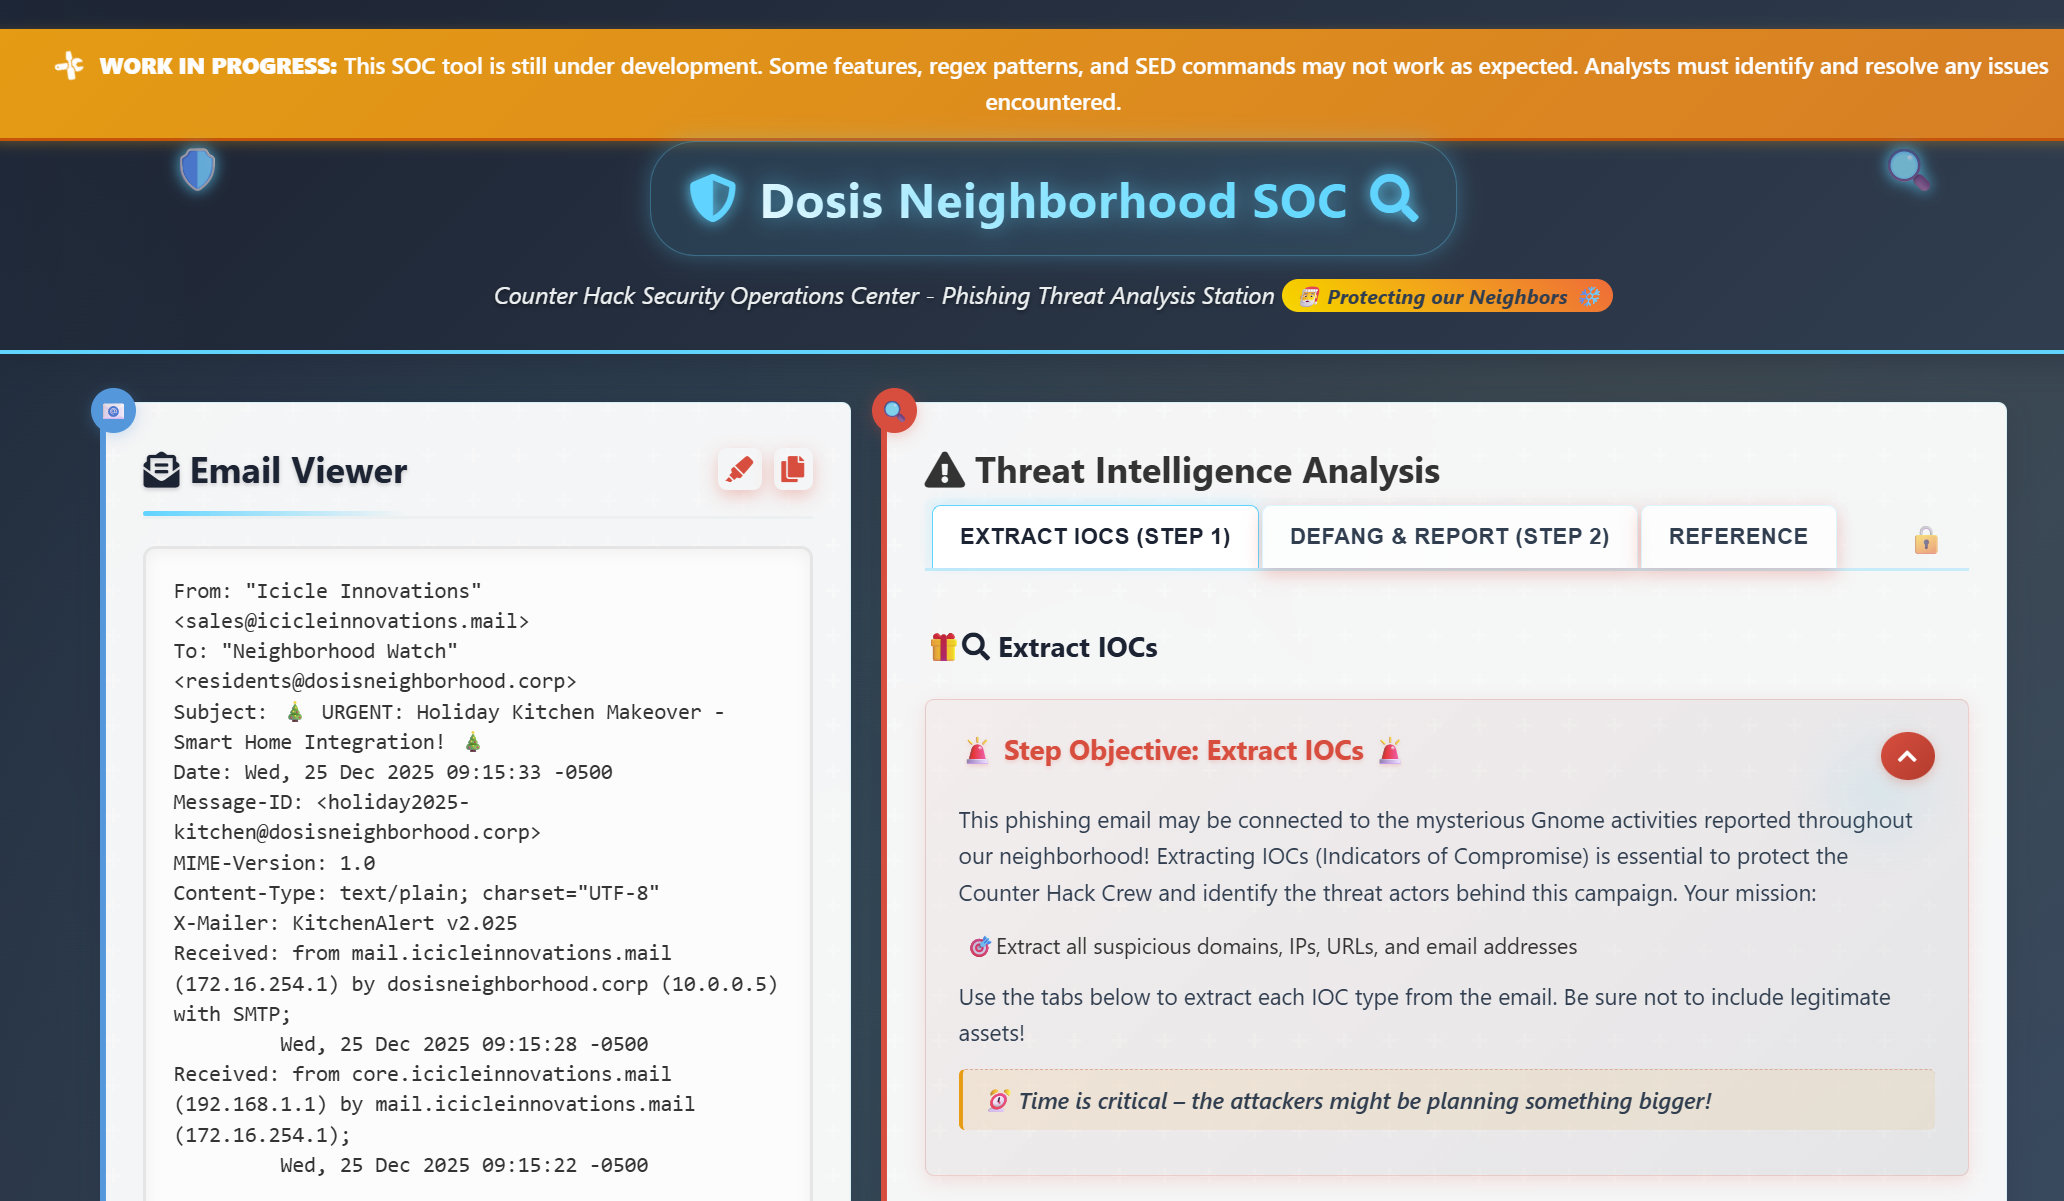Click the magnifier icon in the SOC title
This screenshot has height=1201, width=2064.
click(1393, 199)
